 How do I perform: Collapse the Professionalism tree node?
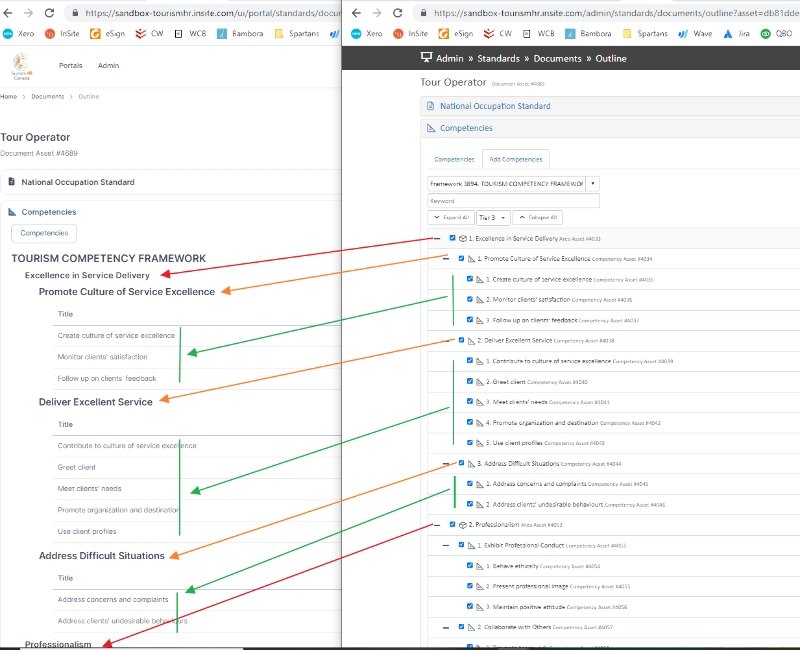pyautogui.click(x=436, y=524)
